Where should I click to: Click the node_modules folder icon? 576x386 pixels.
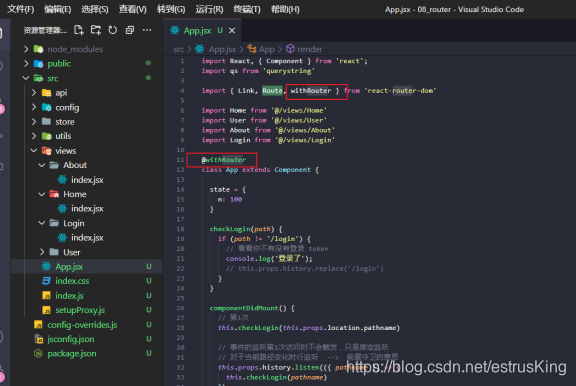point(39,49)
